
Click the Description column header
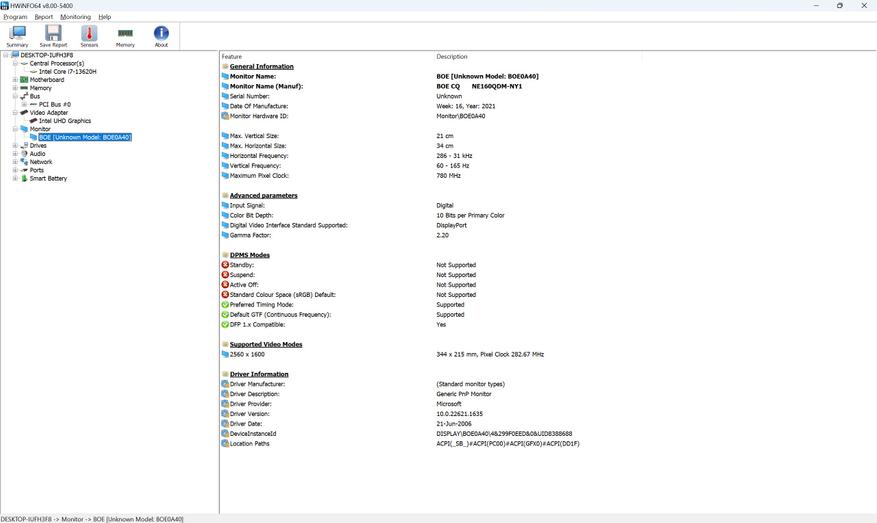point(452,56)
